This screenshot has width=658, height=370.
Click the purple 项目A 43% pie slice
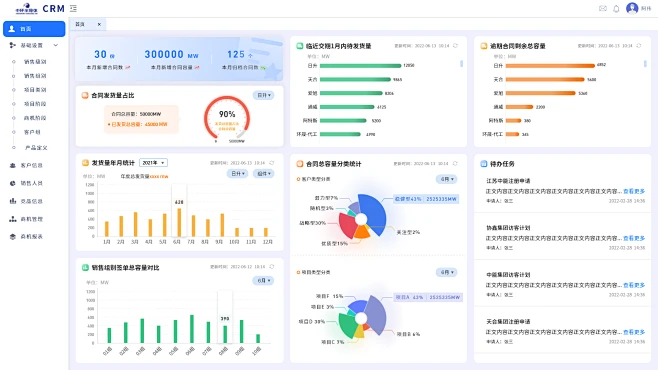376,315
